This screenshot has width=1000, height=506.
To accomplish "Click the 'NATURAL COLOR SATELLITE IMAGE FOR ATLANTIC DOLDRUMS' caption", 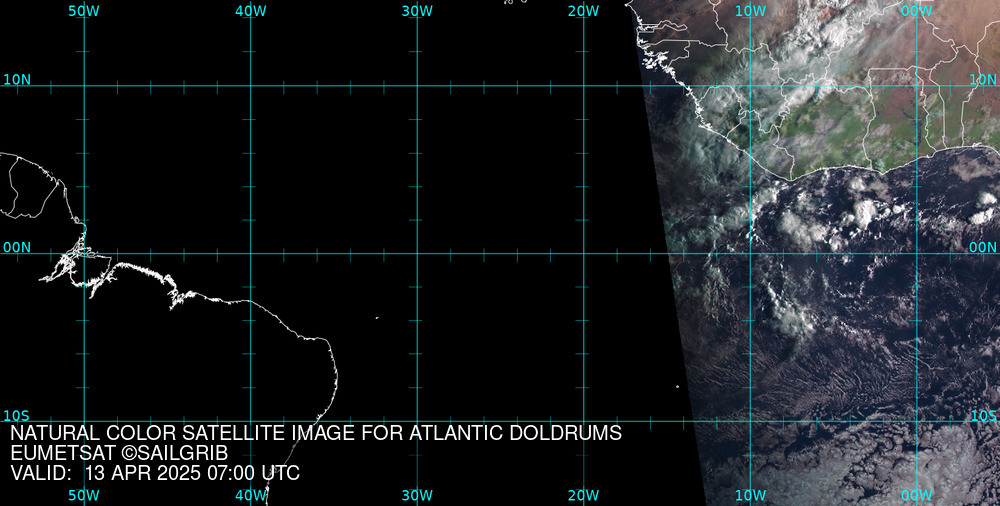I will point(316,433).
